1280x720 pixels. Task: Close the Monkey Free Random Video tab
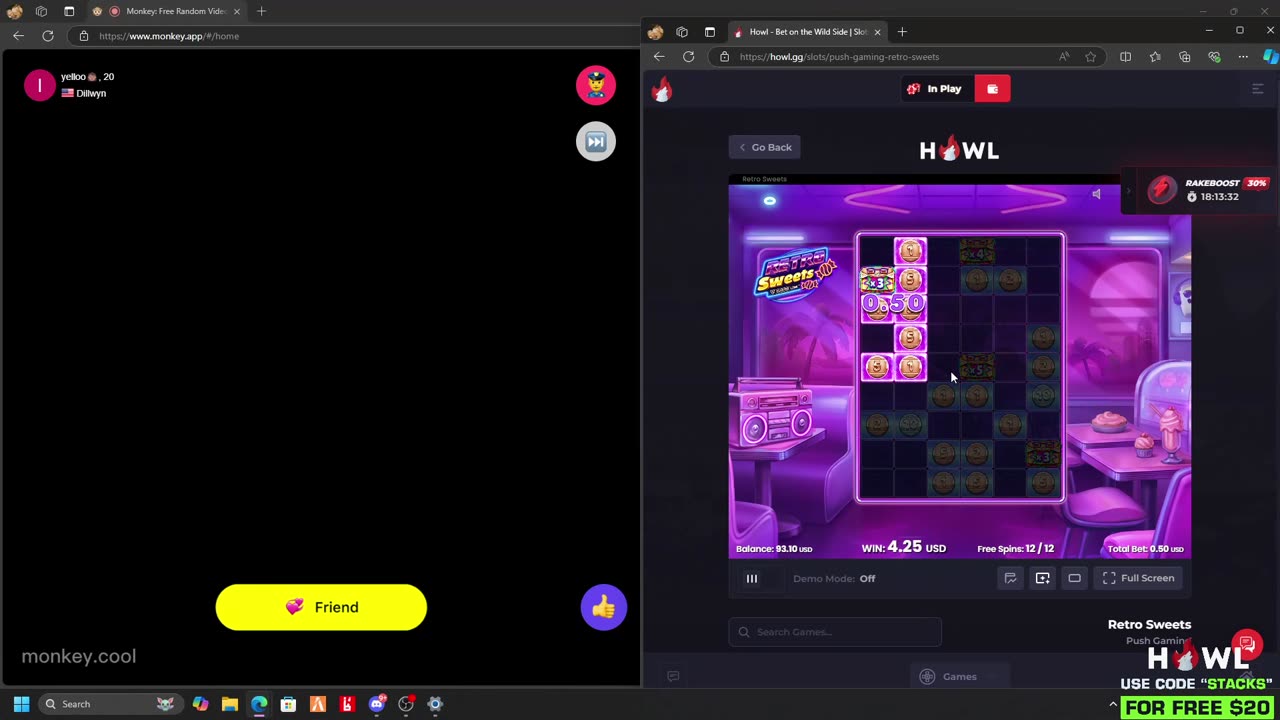(x=237, y=11)
